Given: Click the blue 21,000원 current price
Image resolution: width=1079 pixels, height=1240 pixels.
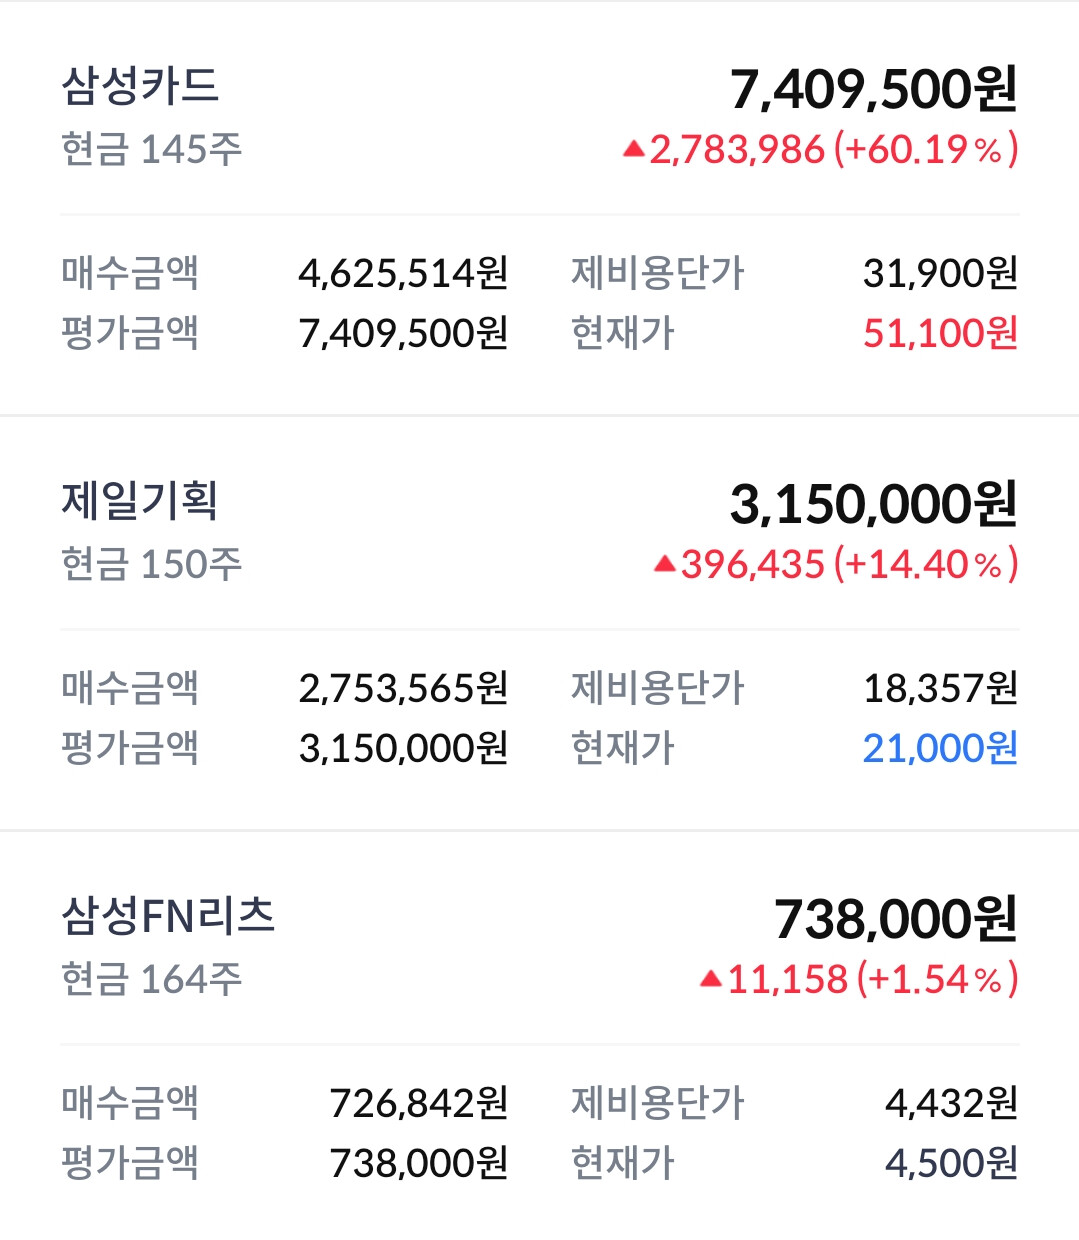Looking at the screenshot, I should pyautogui.click(x=940, y=748).
